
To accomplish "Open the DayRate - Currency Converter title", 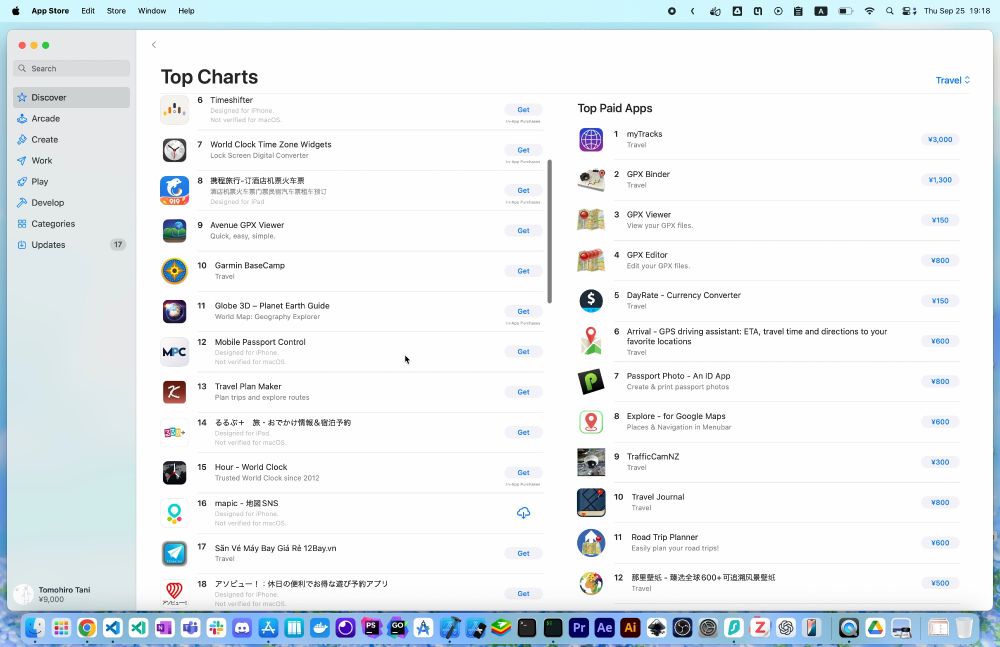I will coord(683,295).
